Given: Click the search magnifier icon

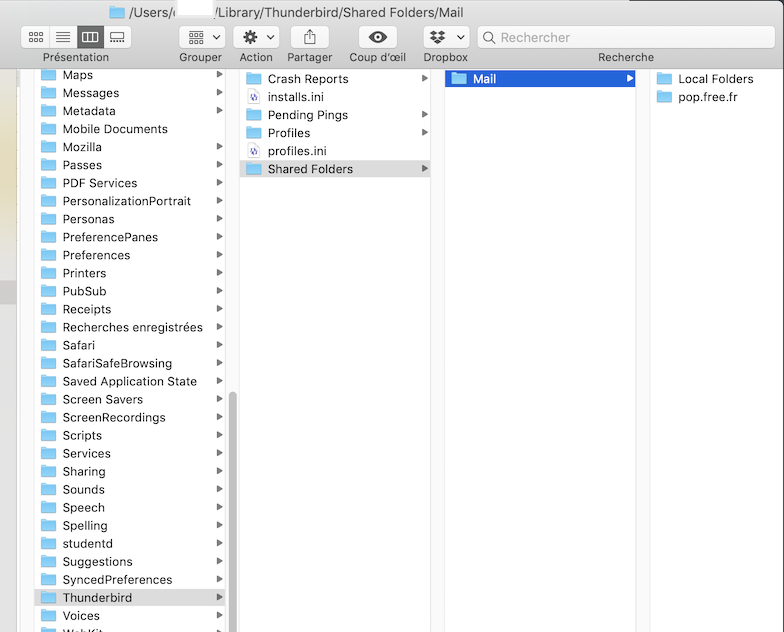Looking at the screenshot, I should click(x=489, y=38).
